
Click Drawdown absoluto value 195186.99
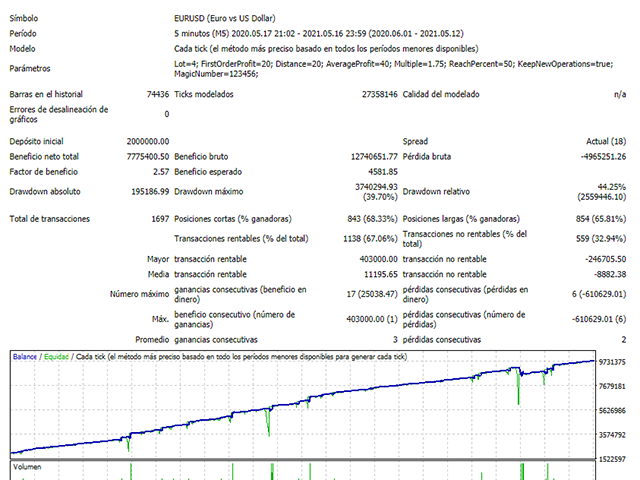pyautogui.click(x=150, y=191)
